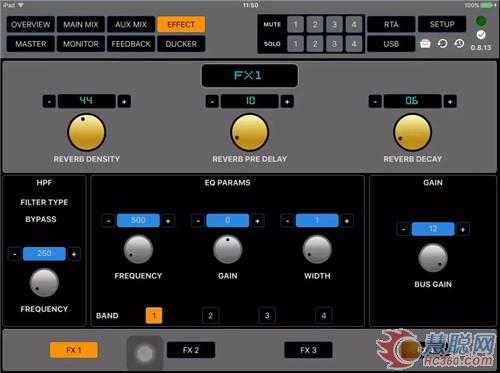Toggle Mute for channel 4
Viewport: 500px width, 373px height.
[x=354, y=24]
